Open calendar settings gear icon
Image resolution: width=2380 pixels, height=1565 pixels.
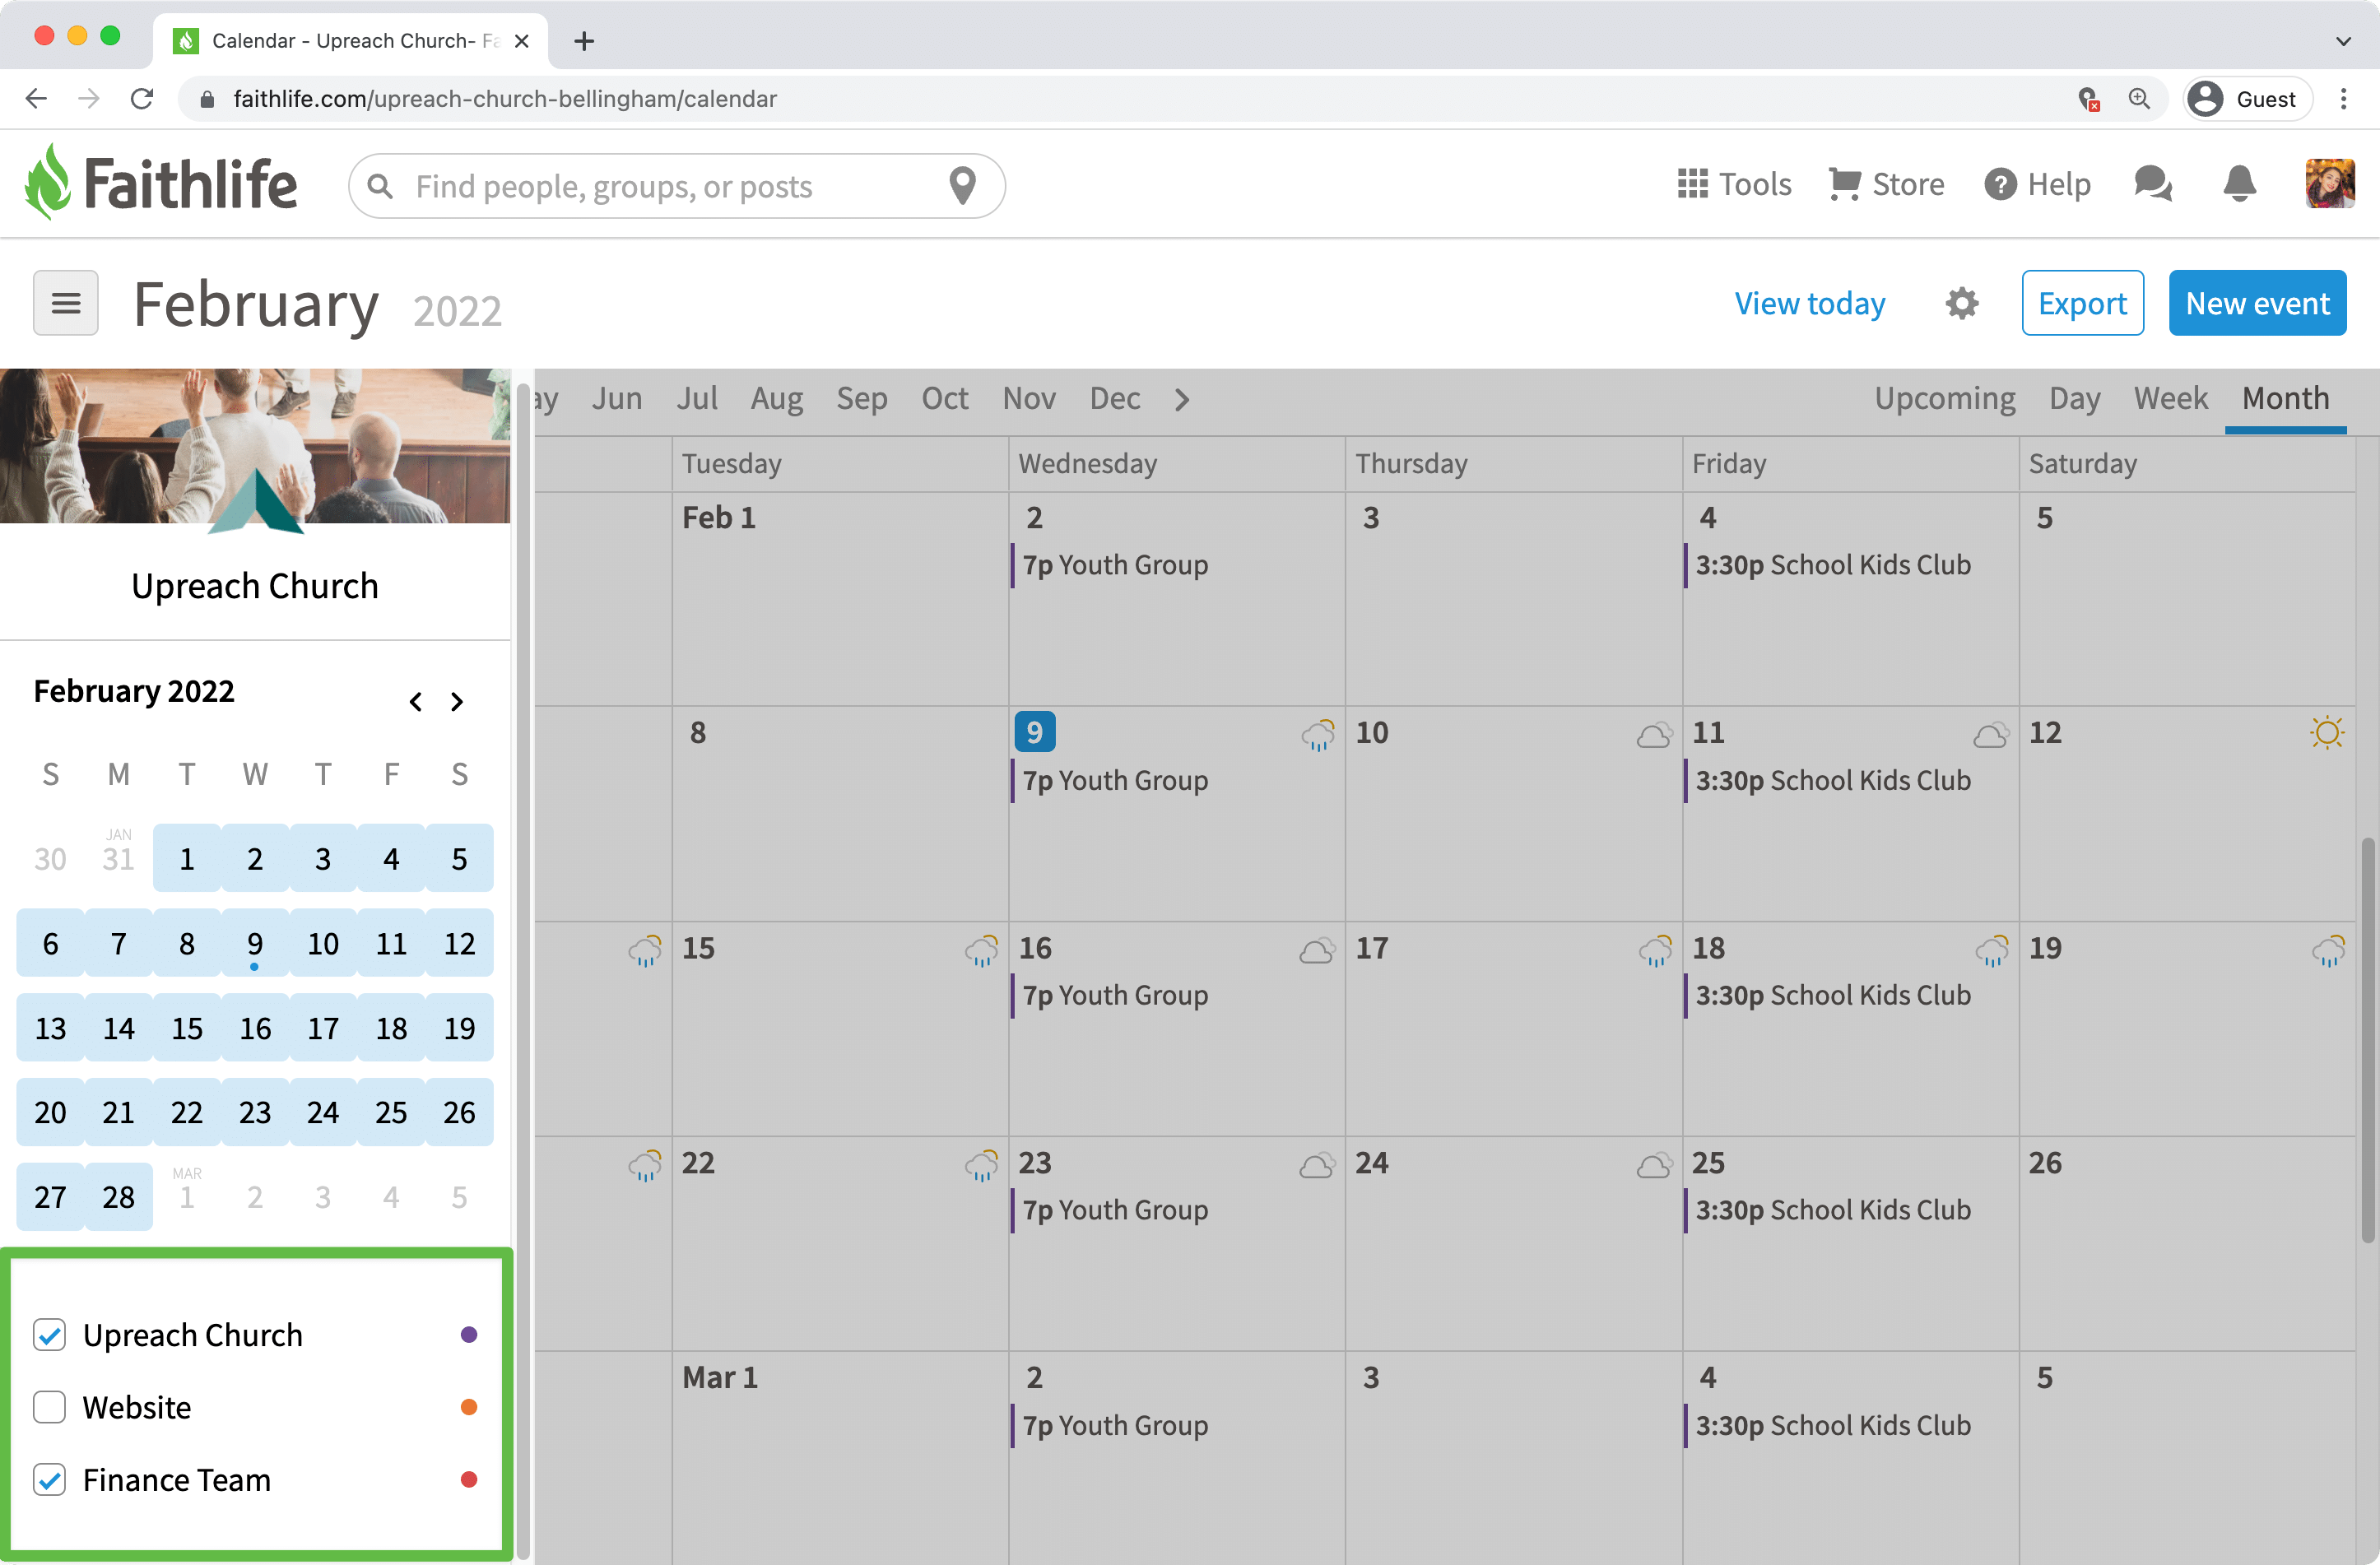pos(1962,303)
